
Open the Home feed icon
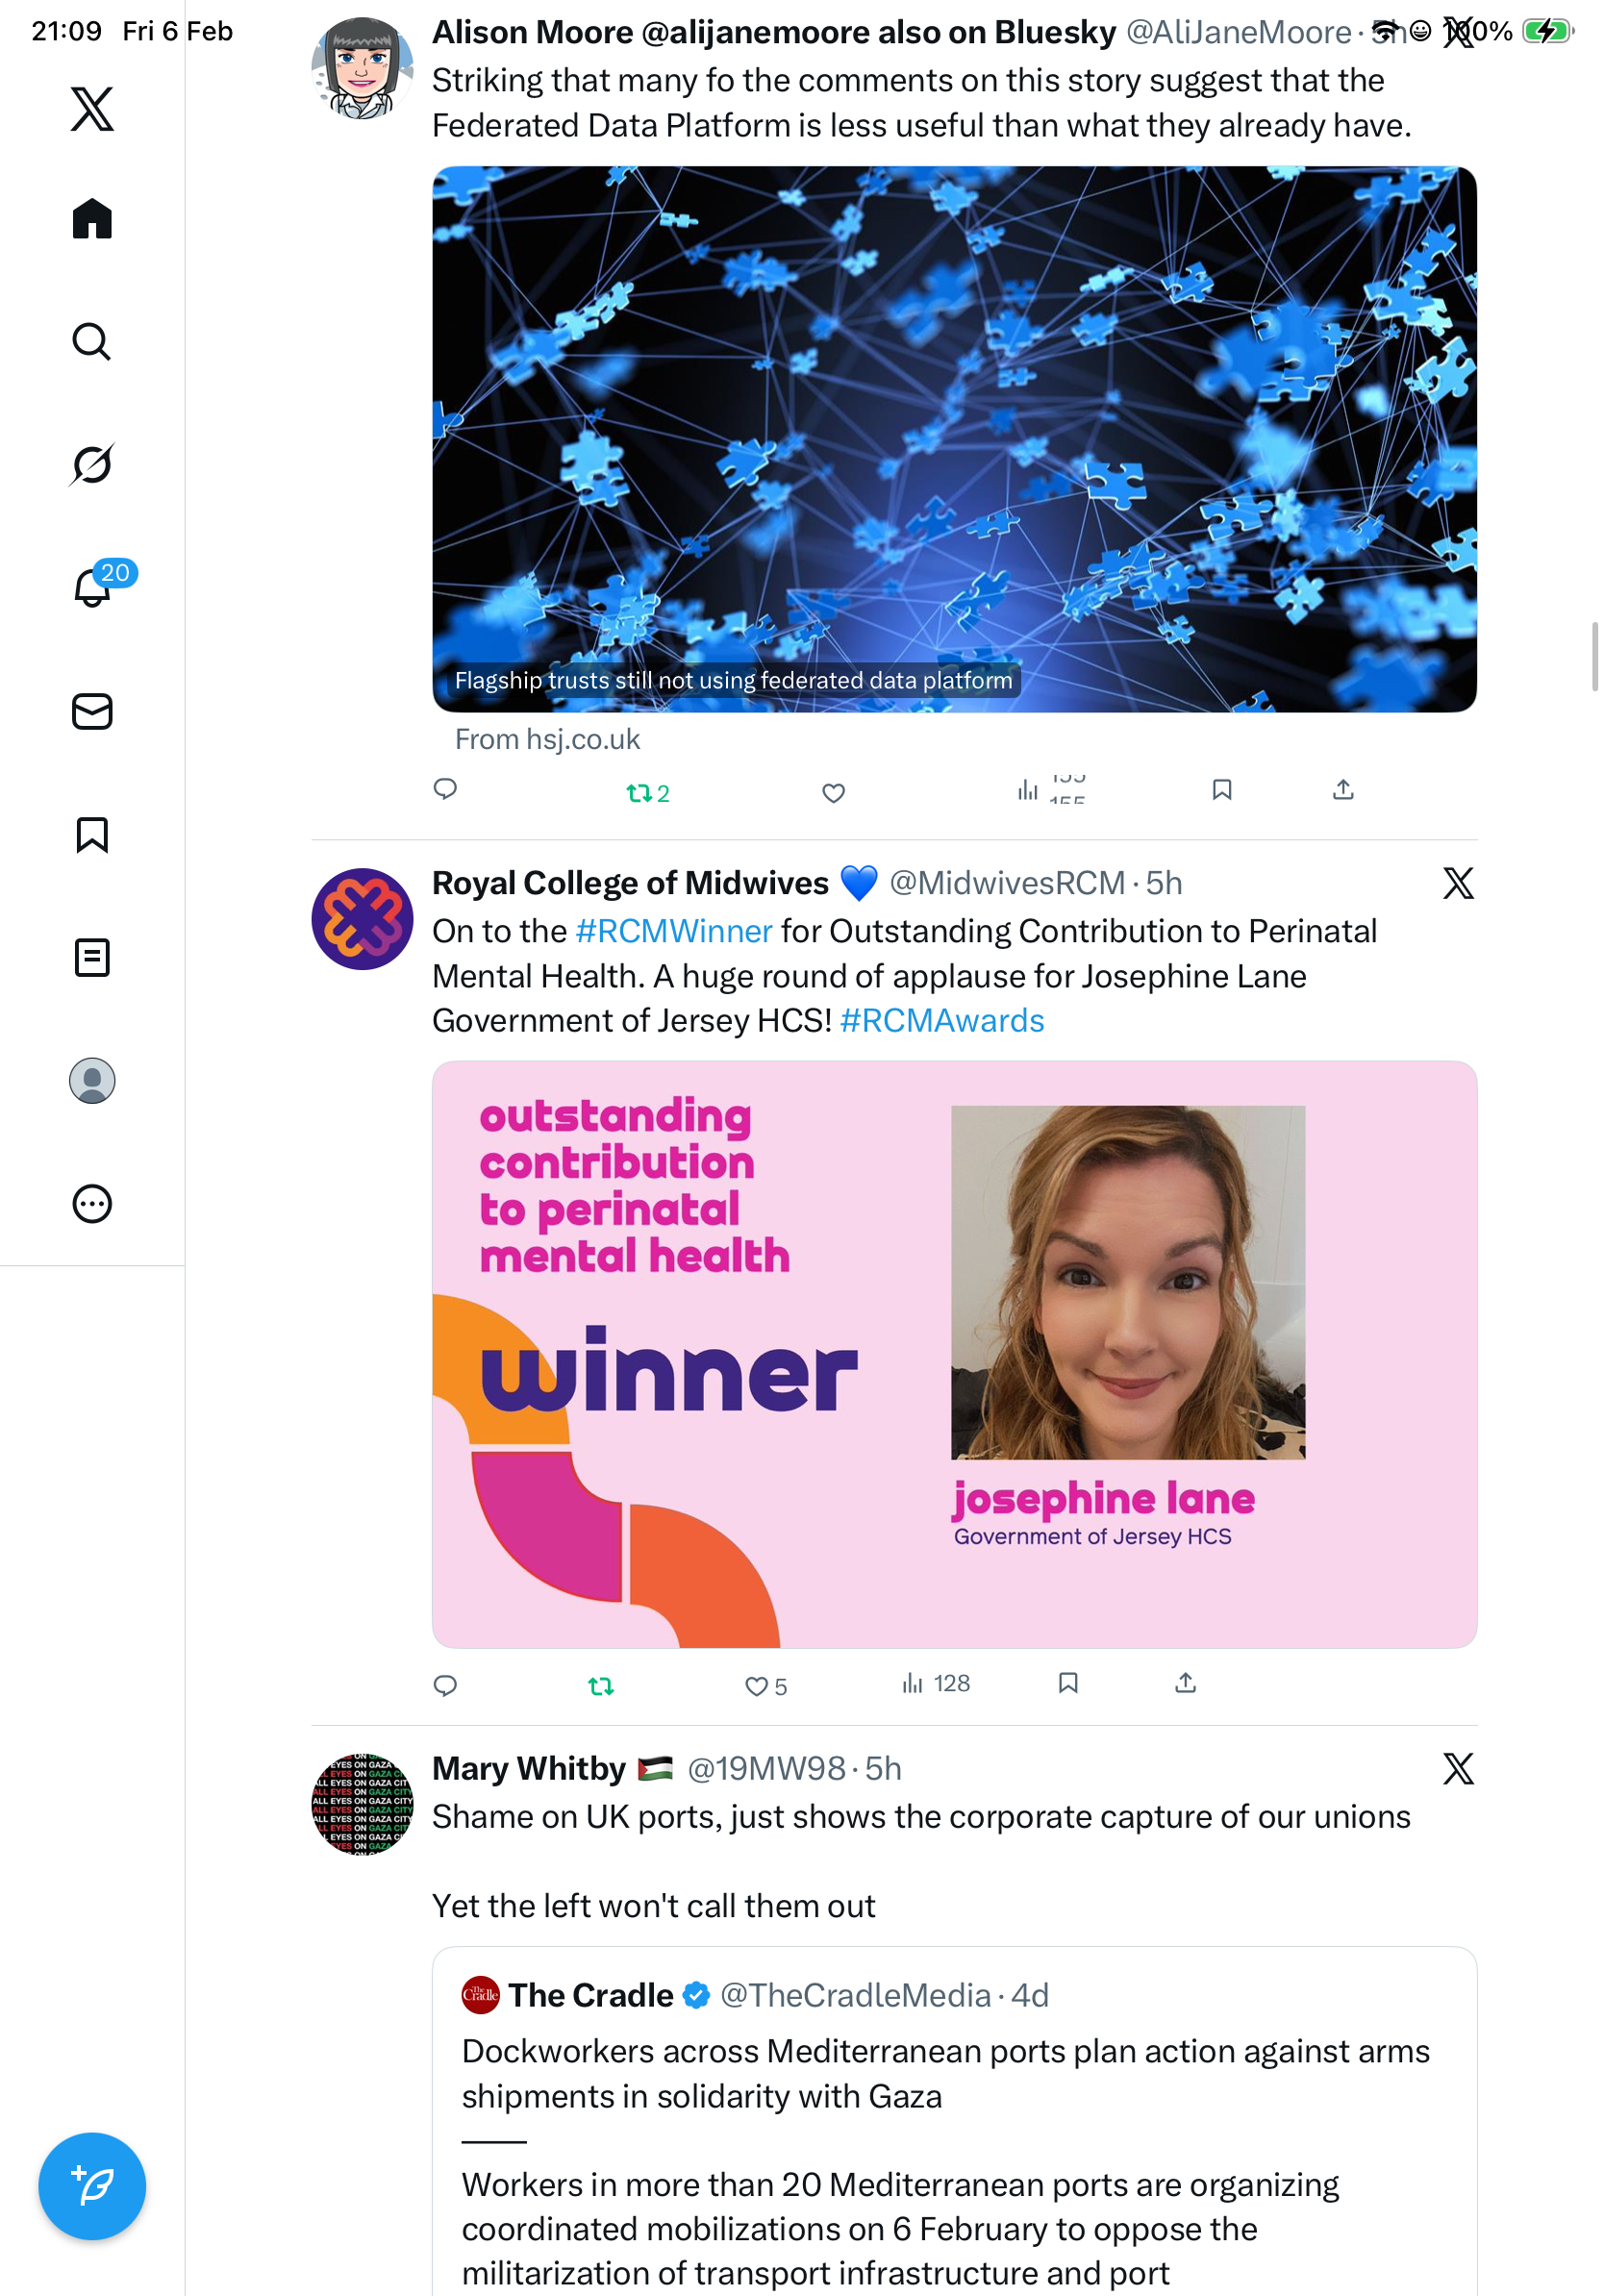(92, 218)
